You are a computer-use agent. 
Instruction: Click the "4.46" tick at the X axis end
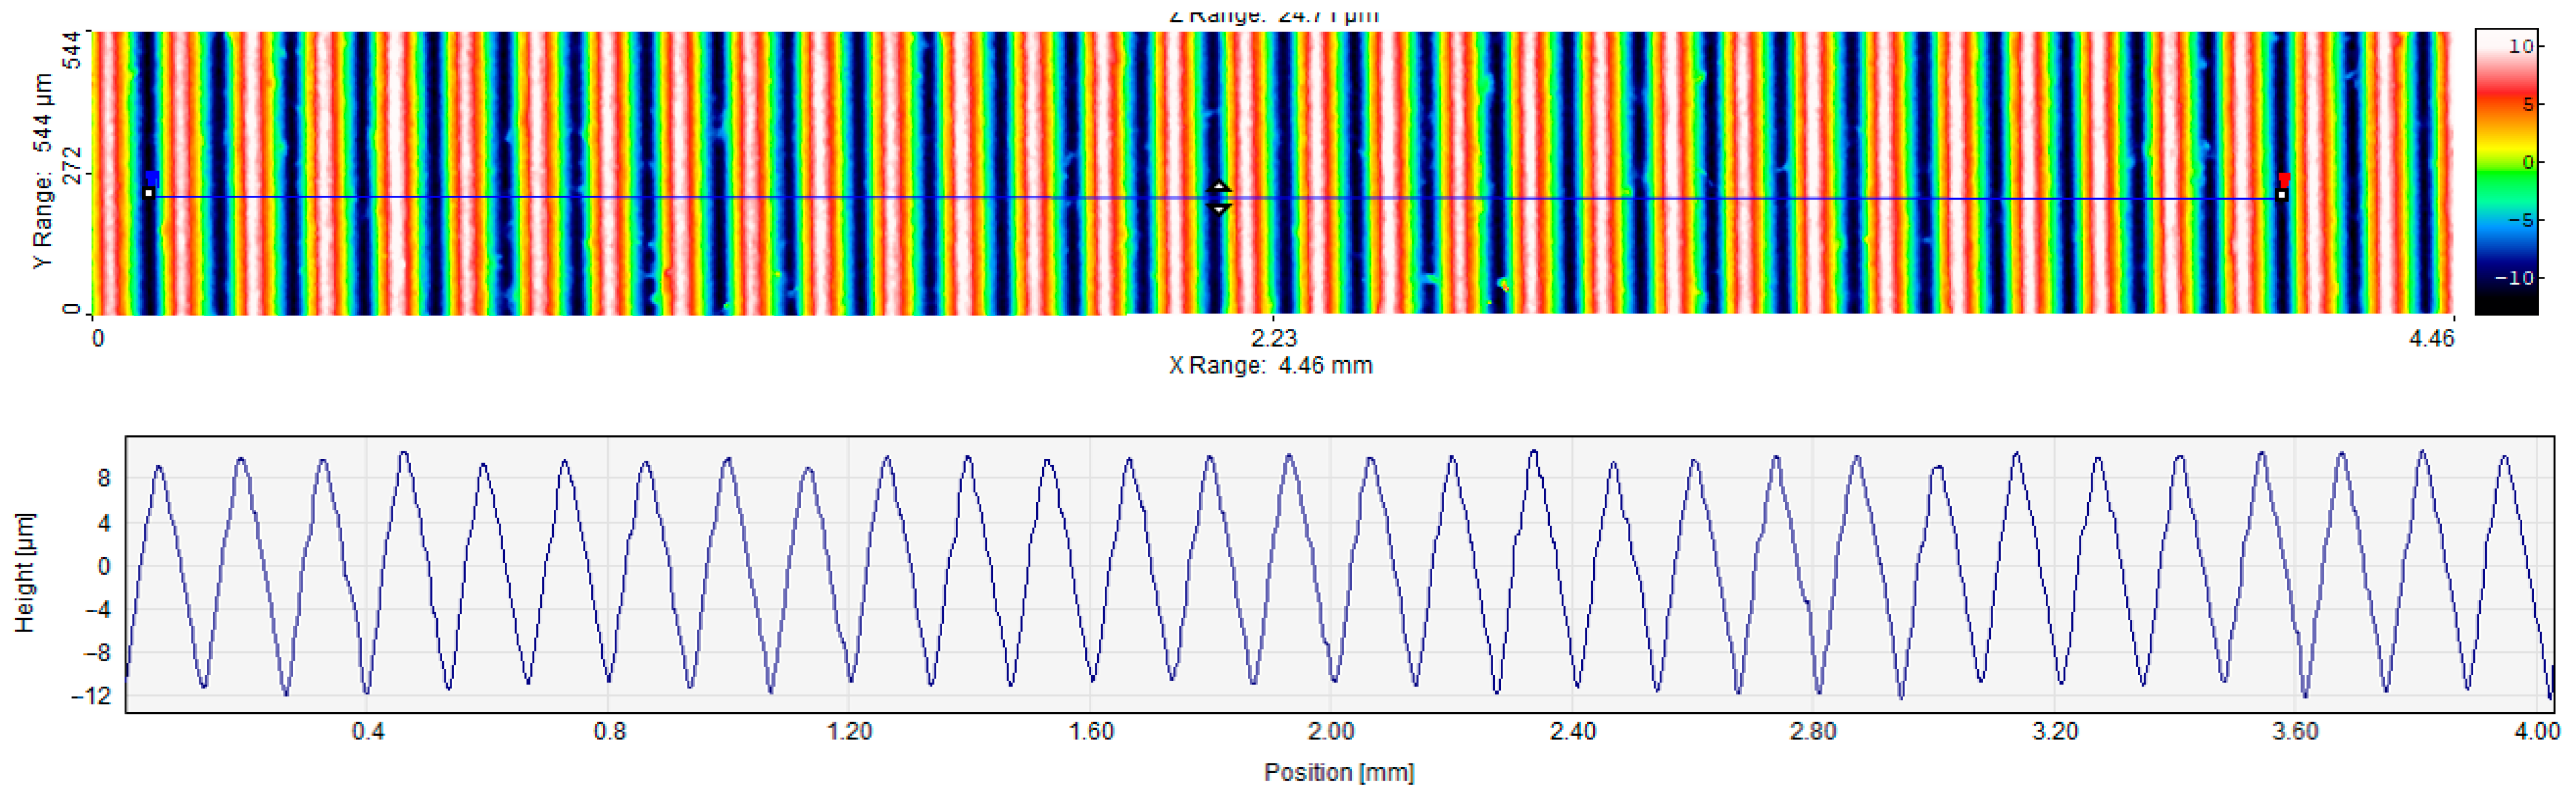point(2431,338)
